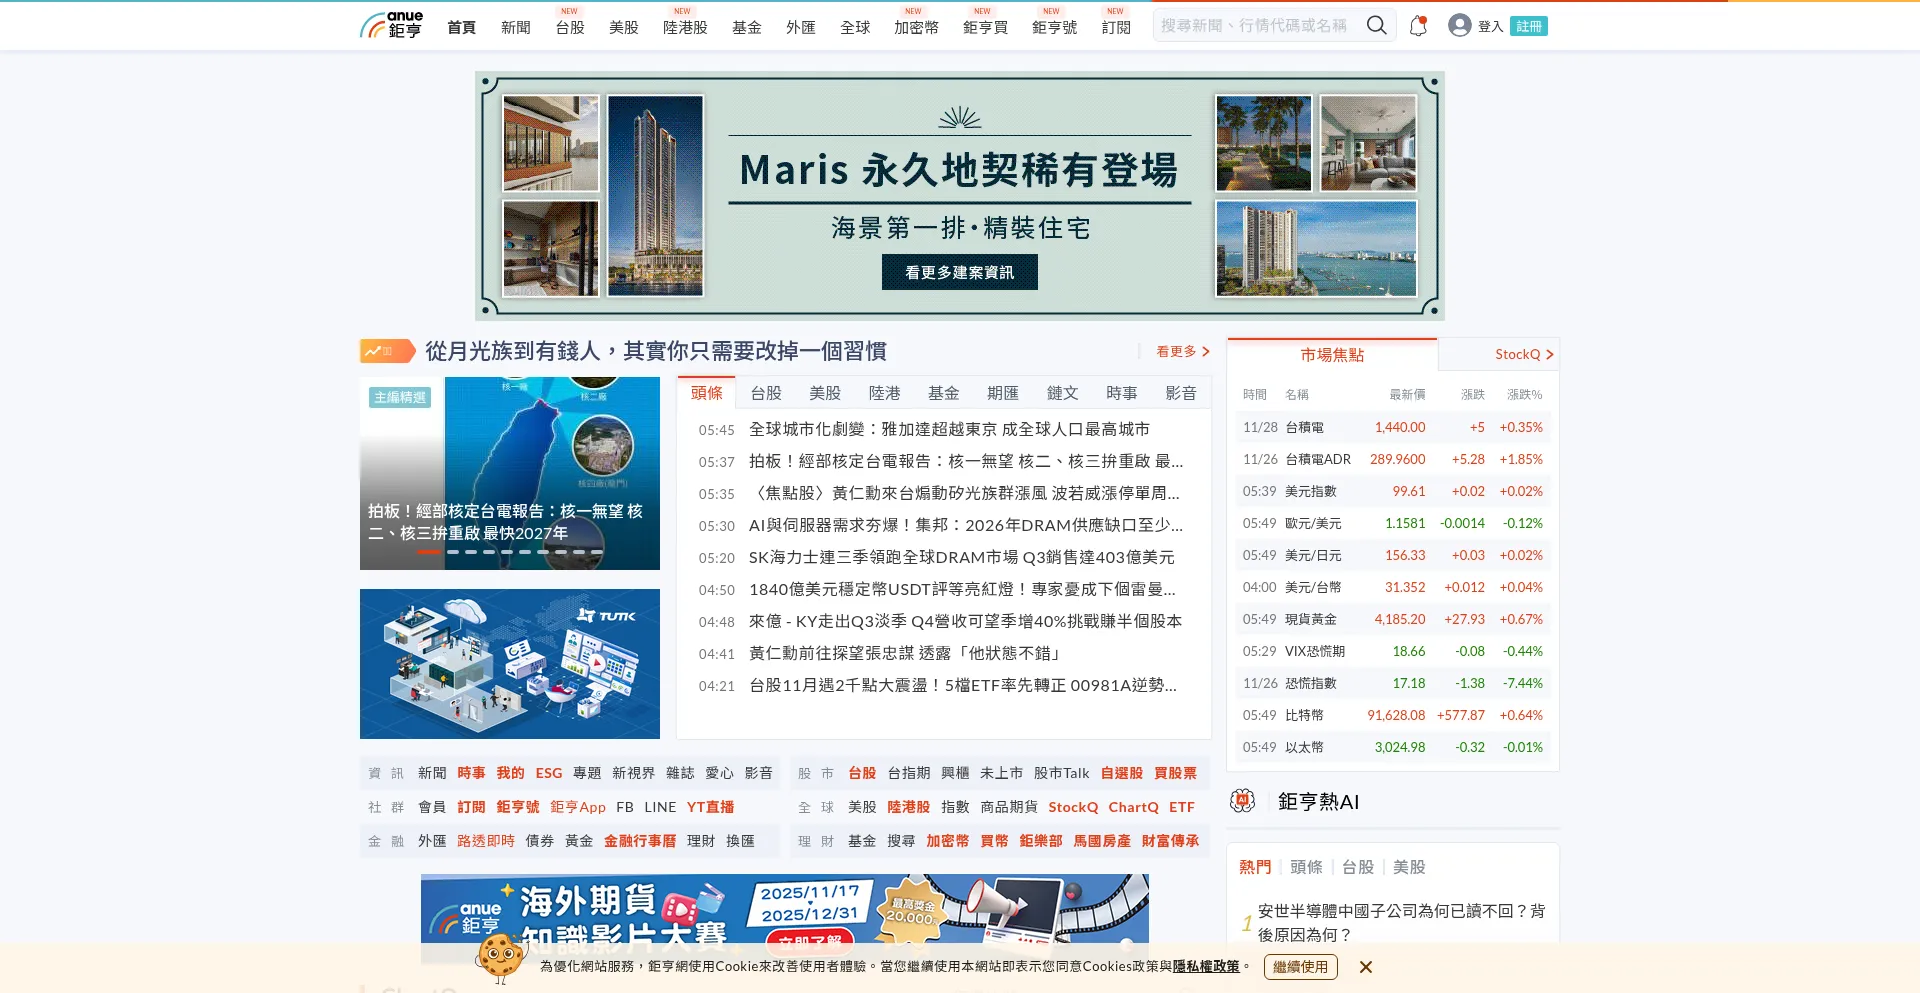
Task: Click 繼續使用 cookie button
Action: (x=1300, y=967)
